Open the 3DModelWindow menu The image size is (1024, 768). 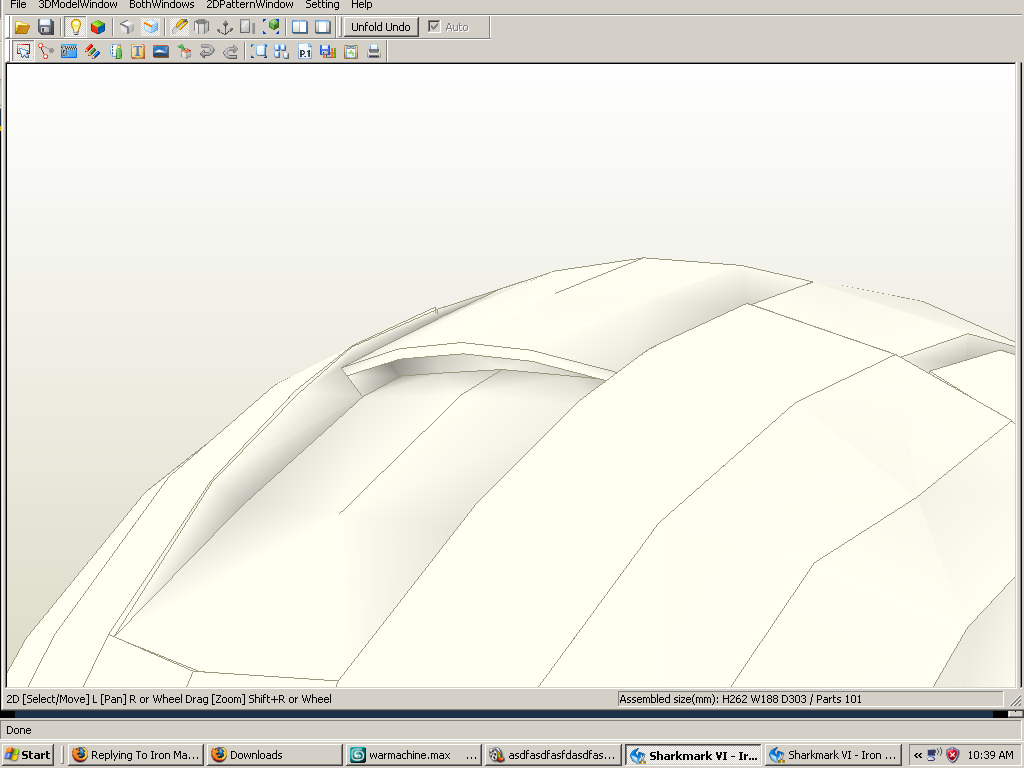[78, 5]
